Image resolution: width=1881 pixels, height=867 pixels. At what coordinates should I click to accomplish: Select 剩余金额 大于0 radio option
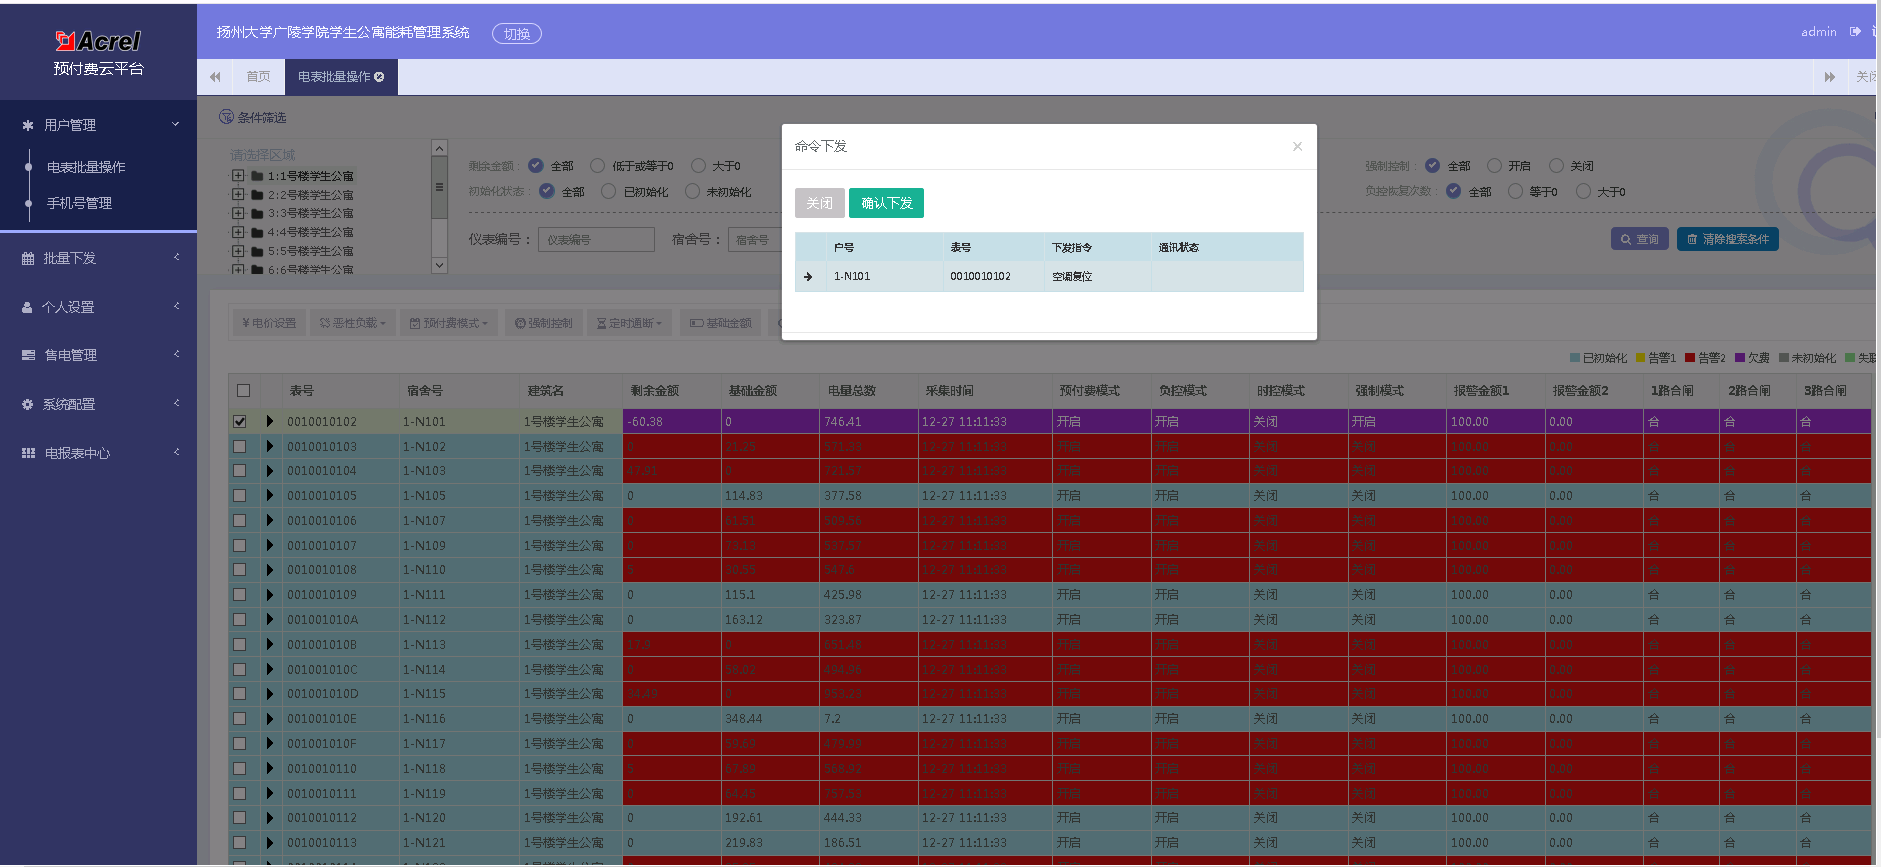(699, 166)
